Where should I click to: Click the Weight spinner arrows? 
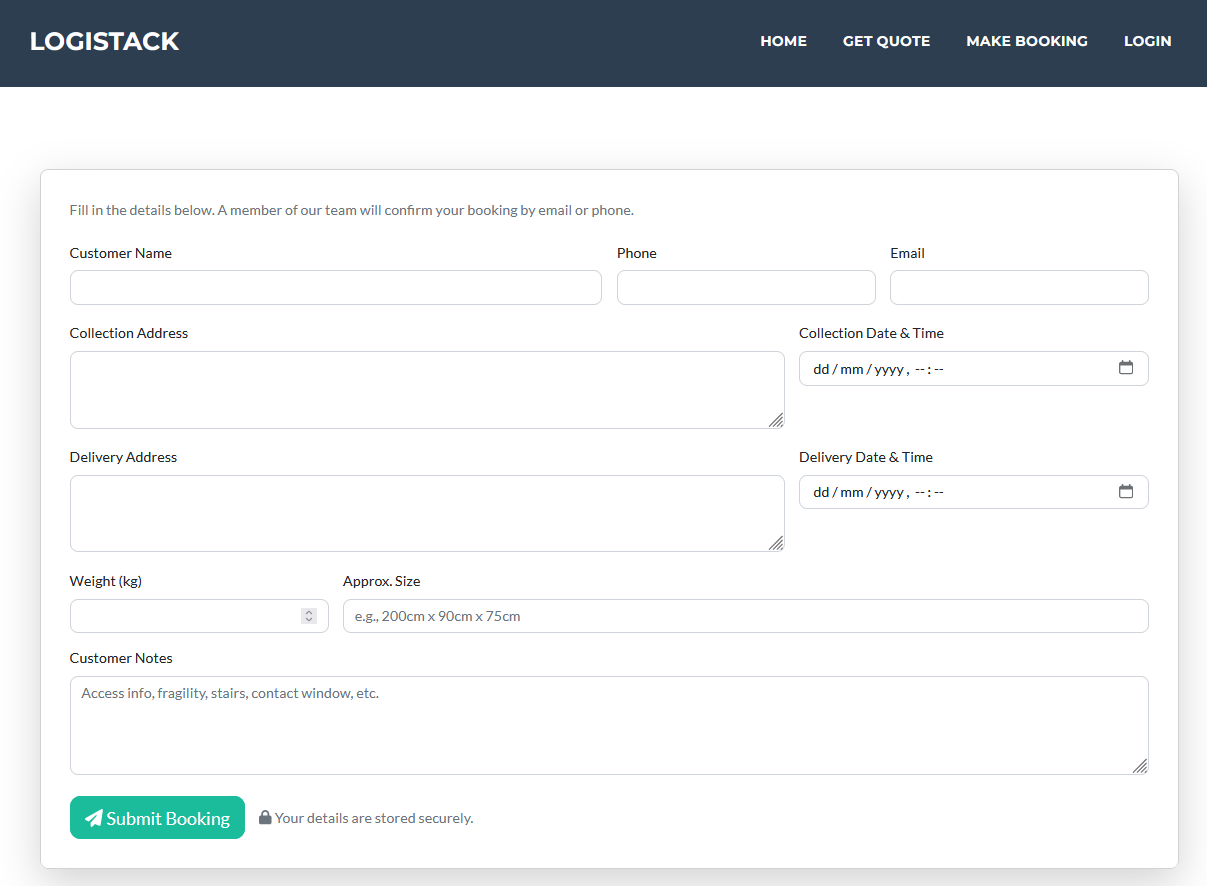(309, 616)
